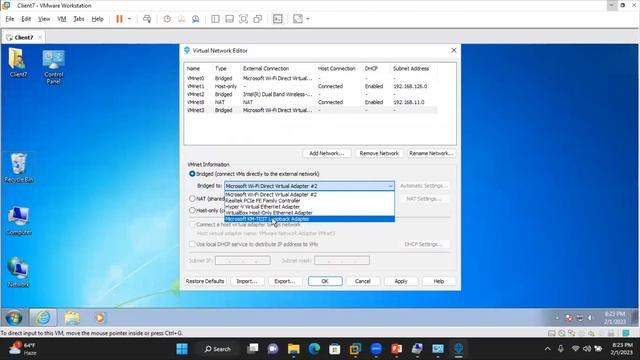
Task: Click the Windows 11 Start button
Action: coord(182,349)
